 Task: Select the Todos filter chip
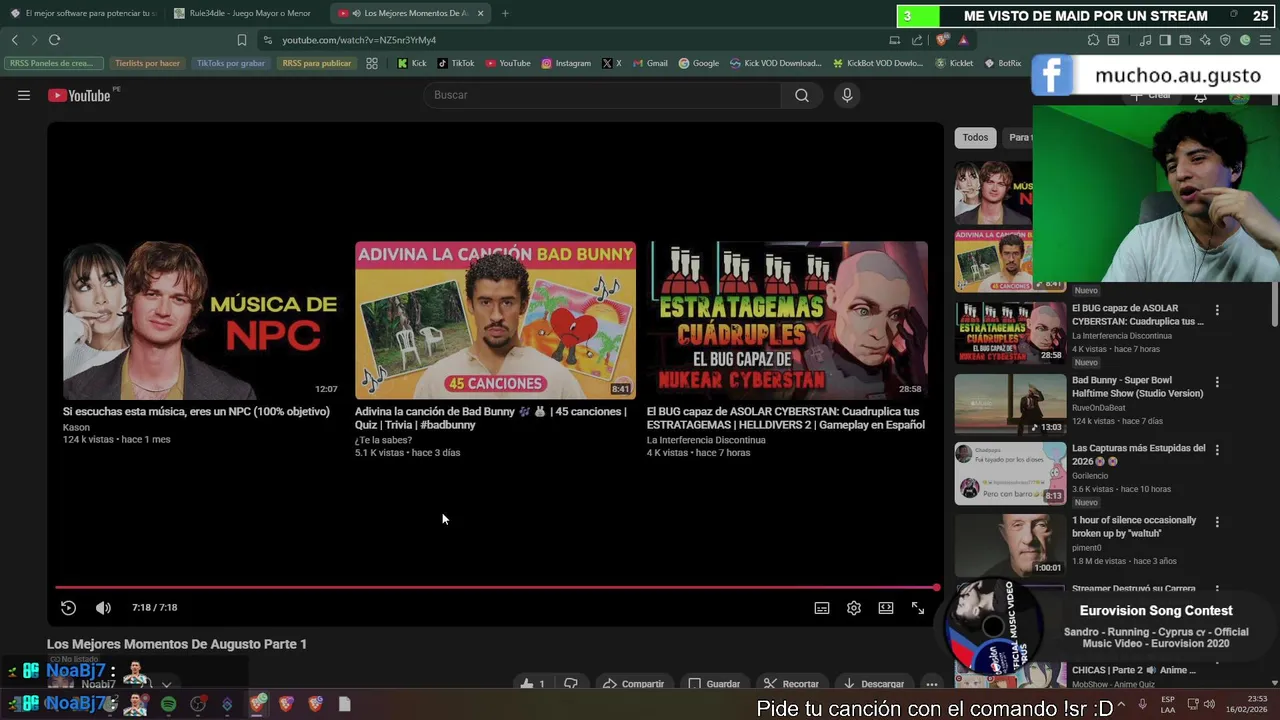(x=975, y=137)
